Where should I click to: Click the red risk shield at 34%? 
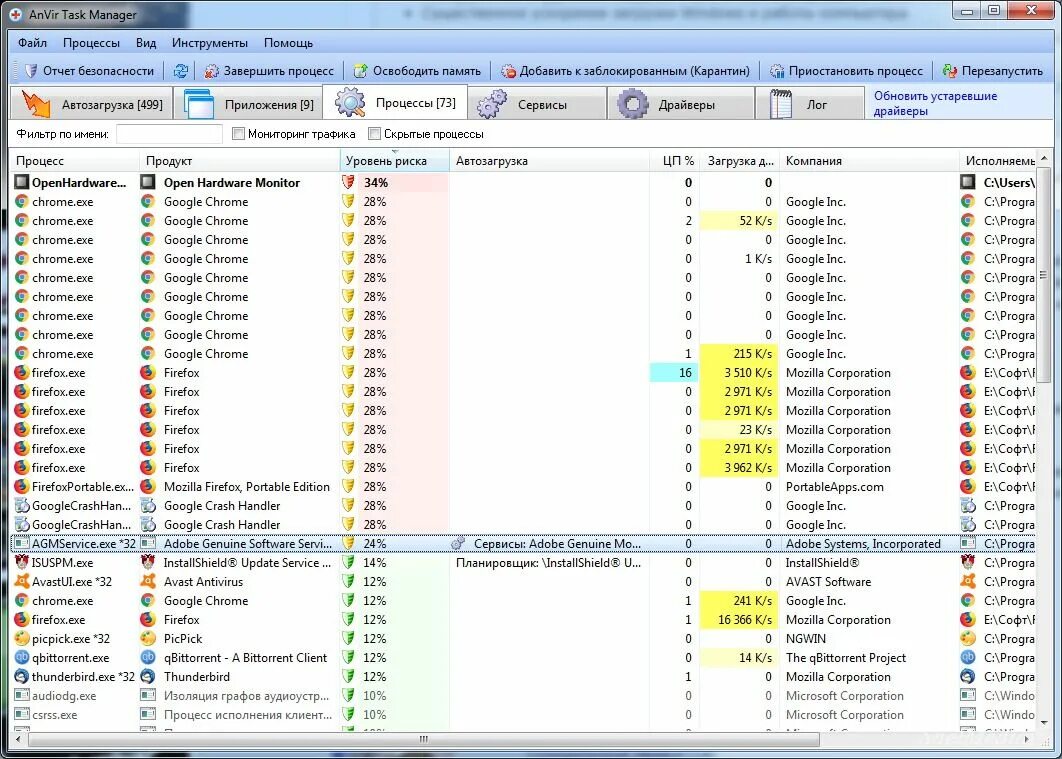(x=348, y=182)
